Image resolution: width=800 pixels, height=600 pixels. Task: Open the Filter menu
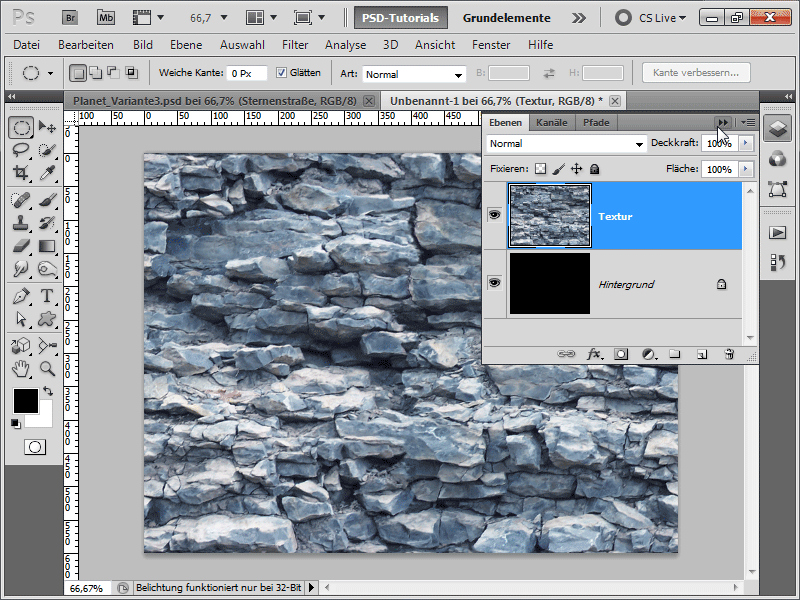[295, 45]
